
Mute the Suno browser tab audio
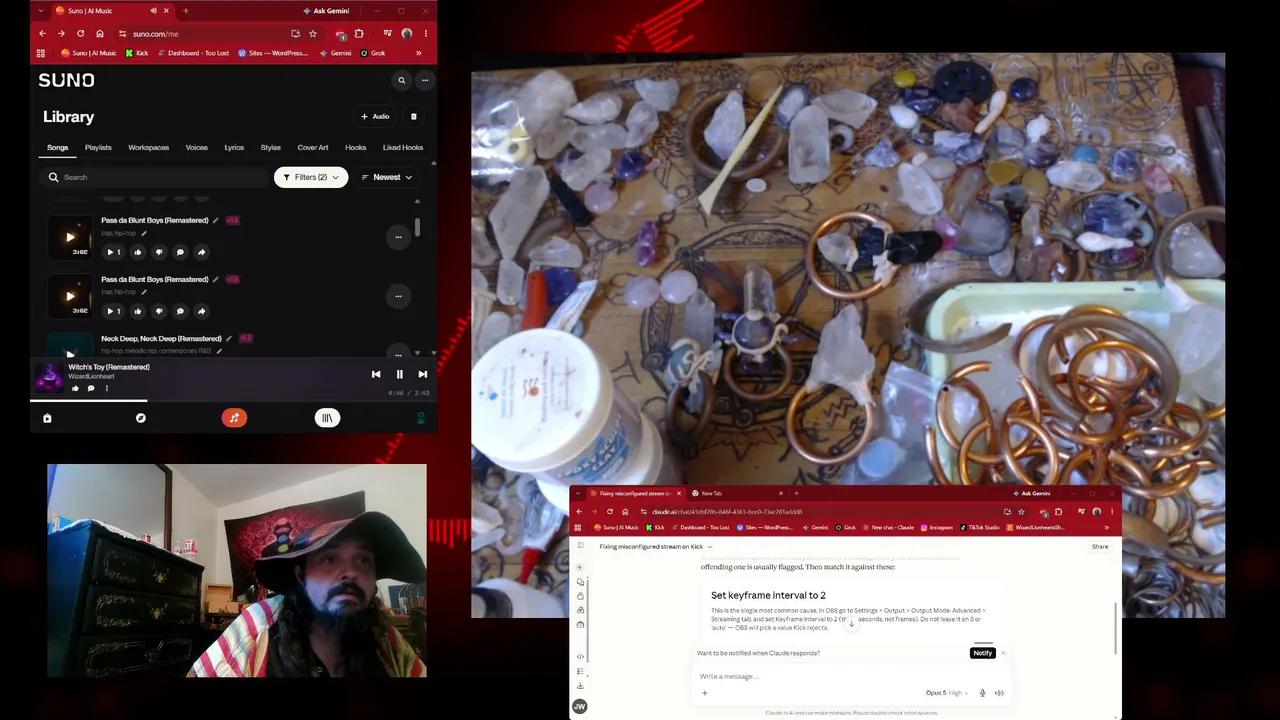(x=153, y=11)
